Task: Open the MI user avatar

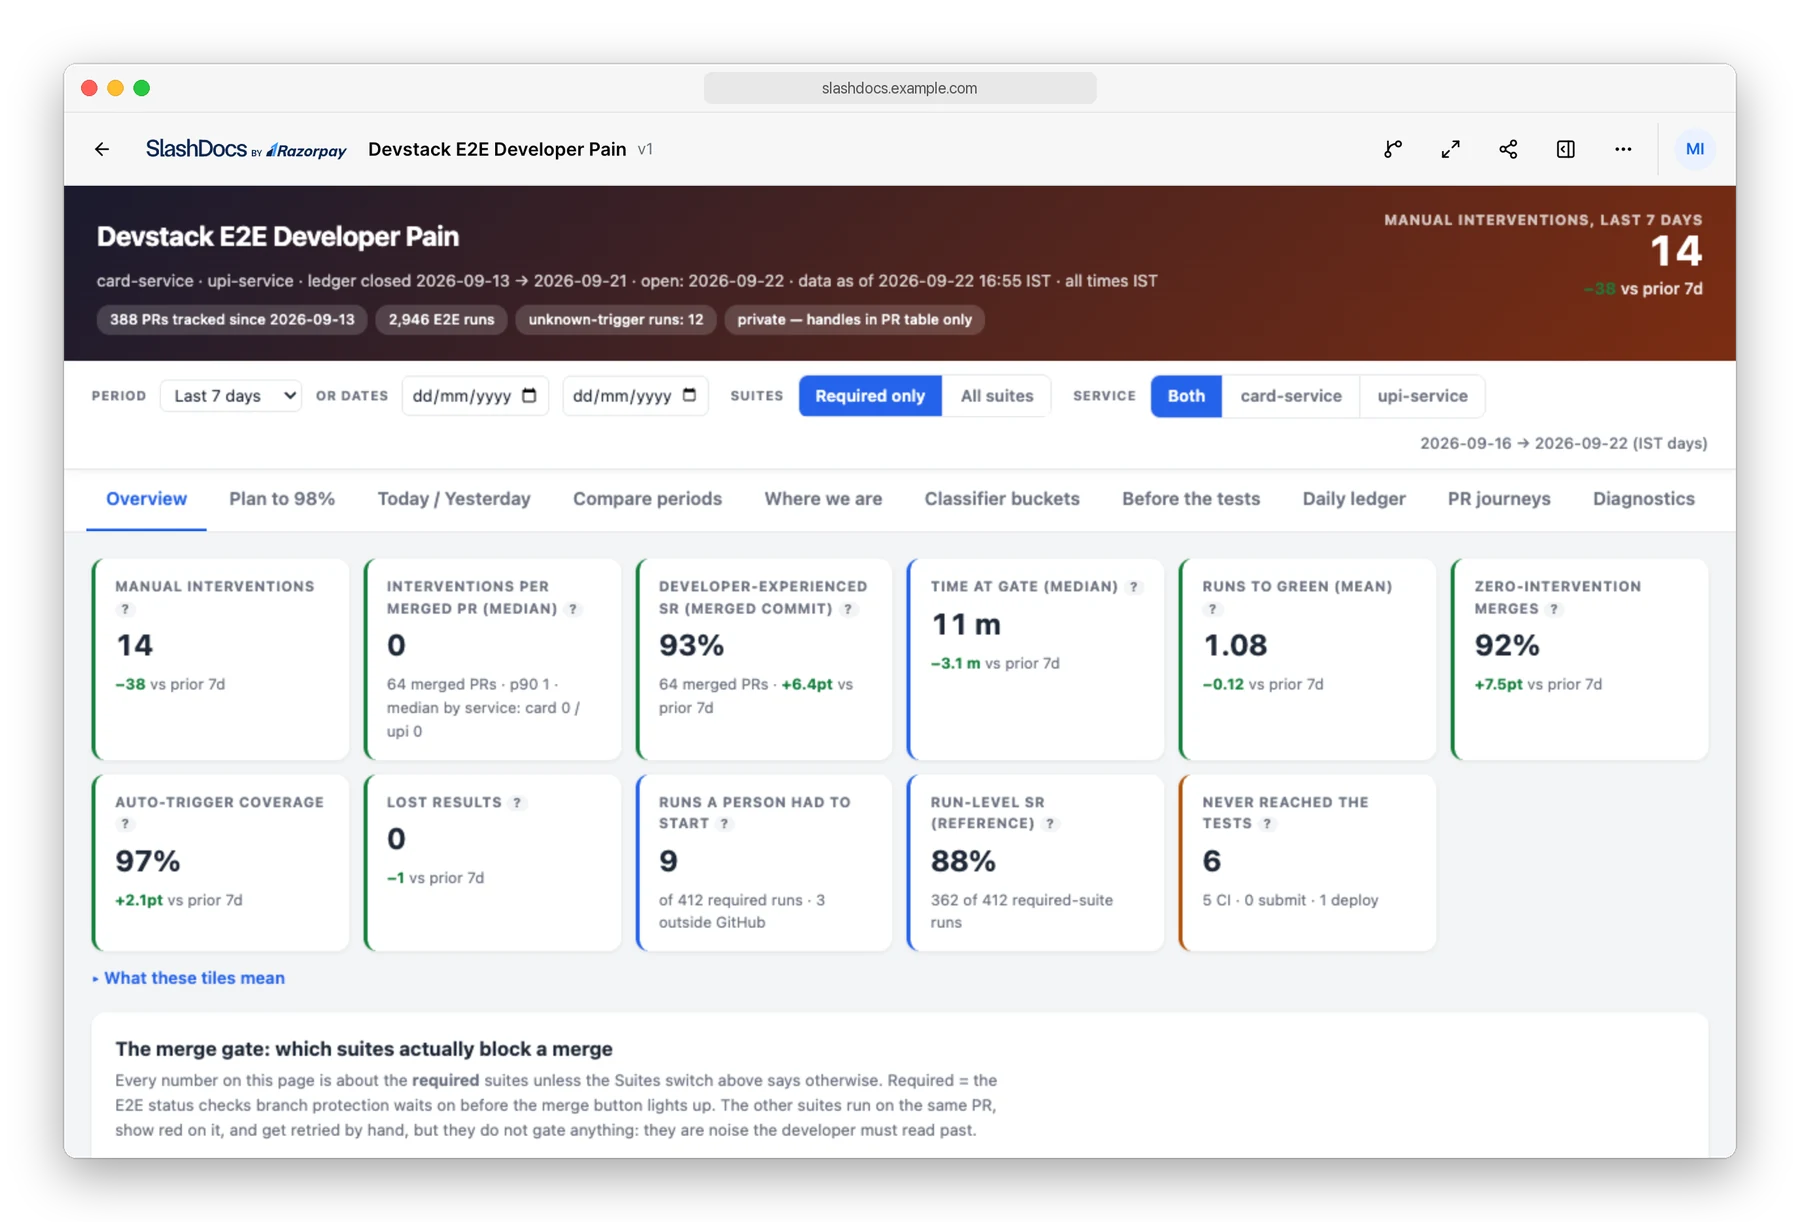Action: pyautogui.click(x=1694, y=149)
